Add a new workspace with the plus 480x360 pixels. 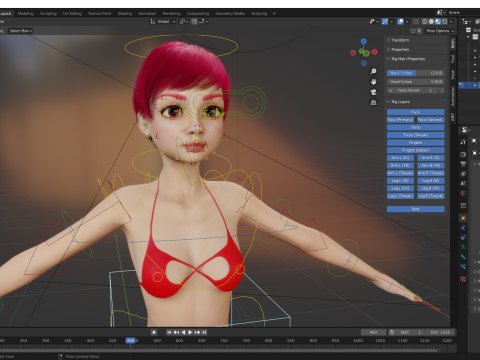[x=274, y=14]
